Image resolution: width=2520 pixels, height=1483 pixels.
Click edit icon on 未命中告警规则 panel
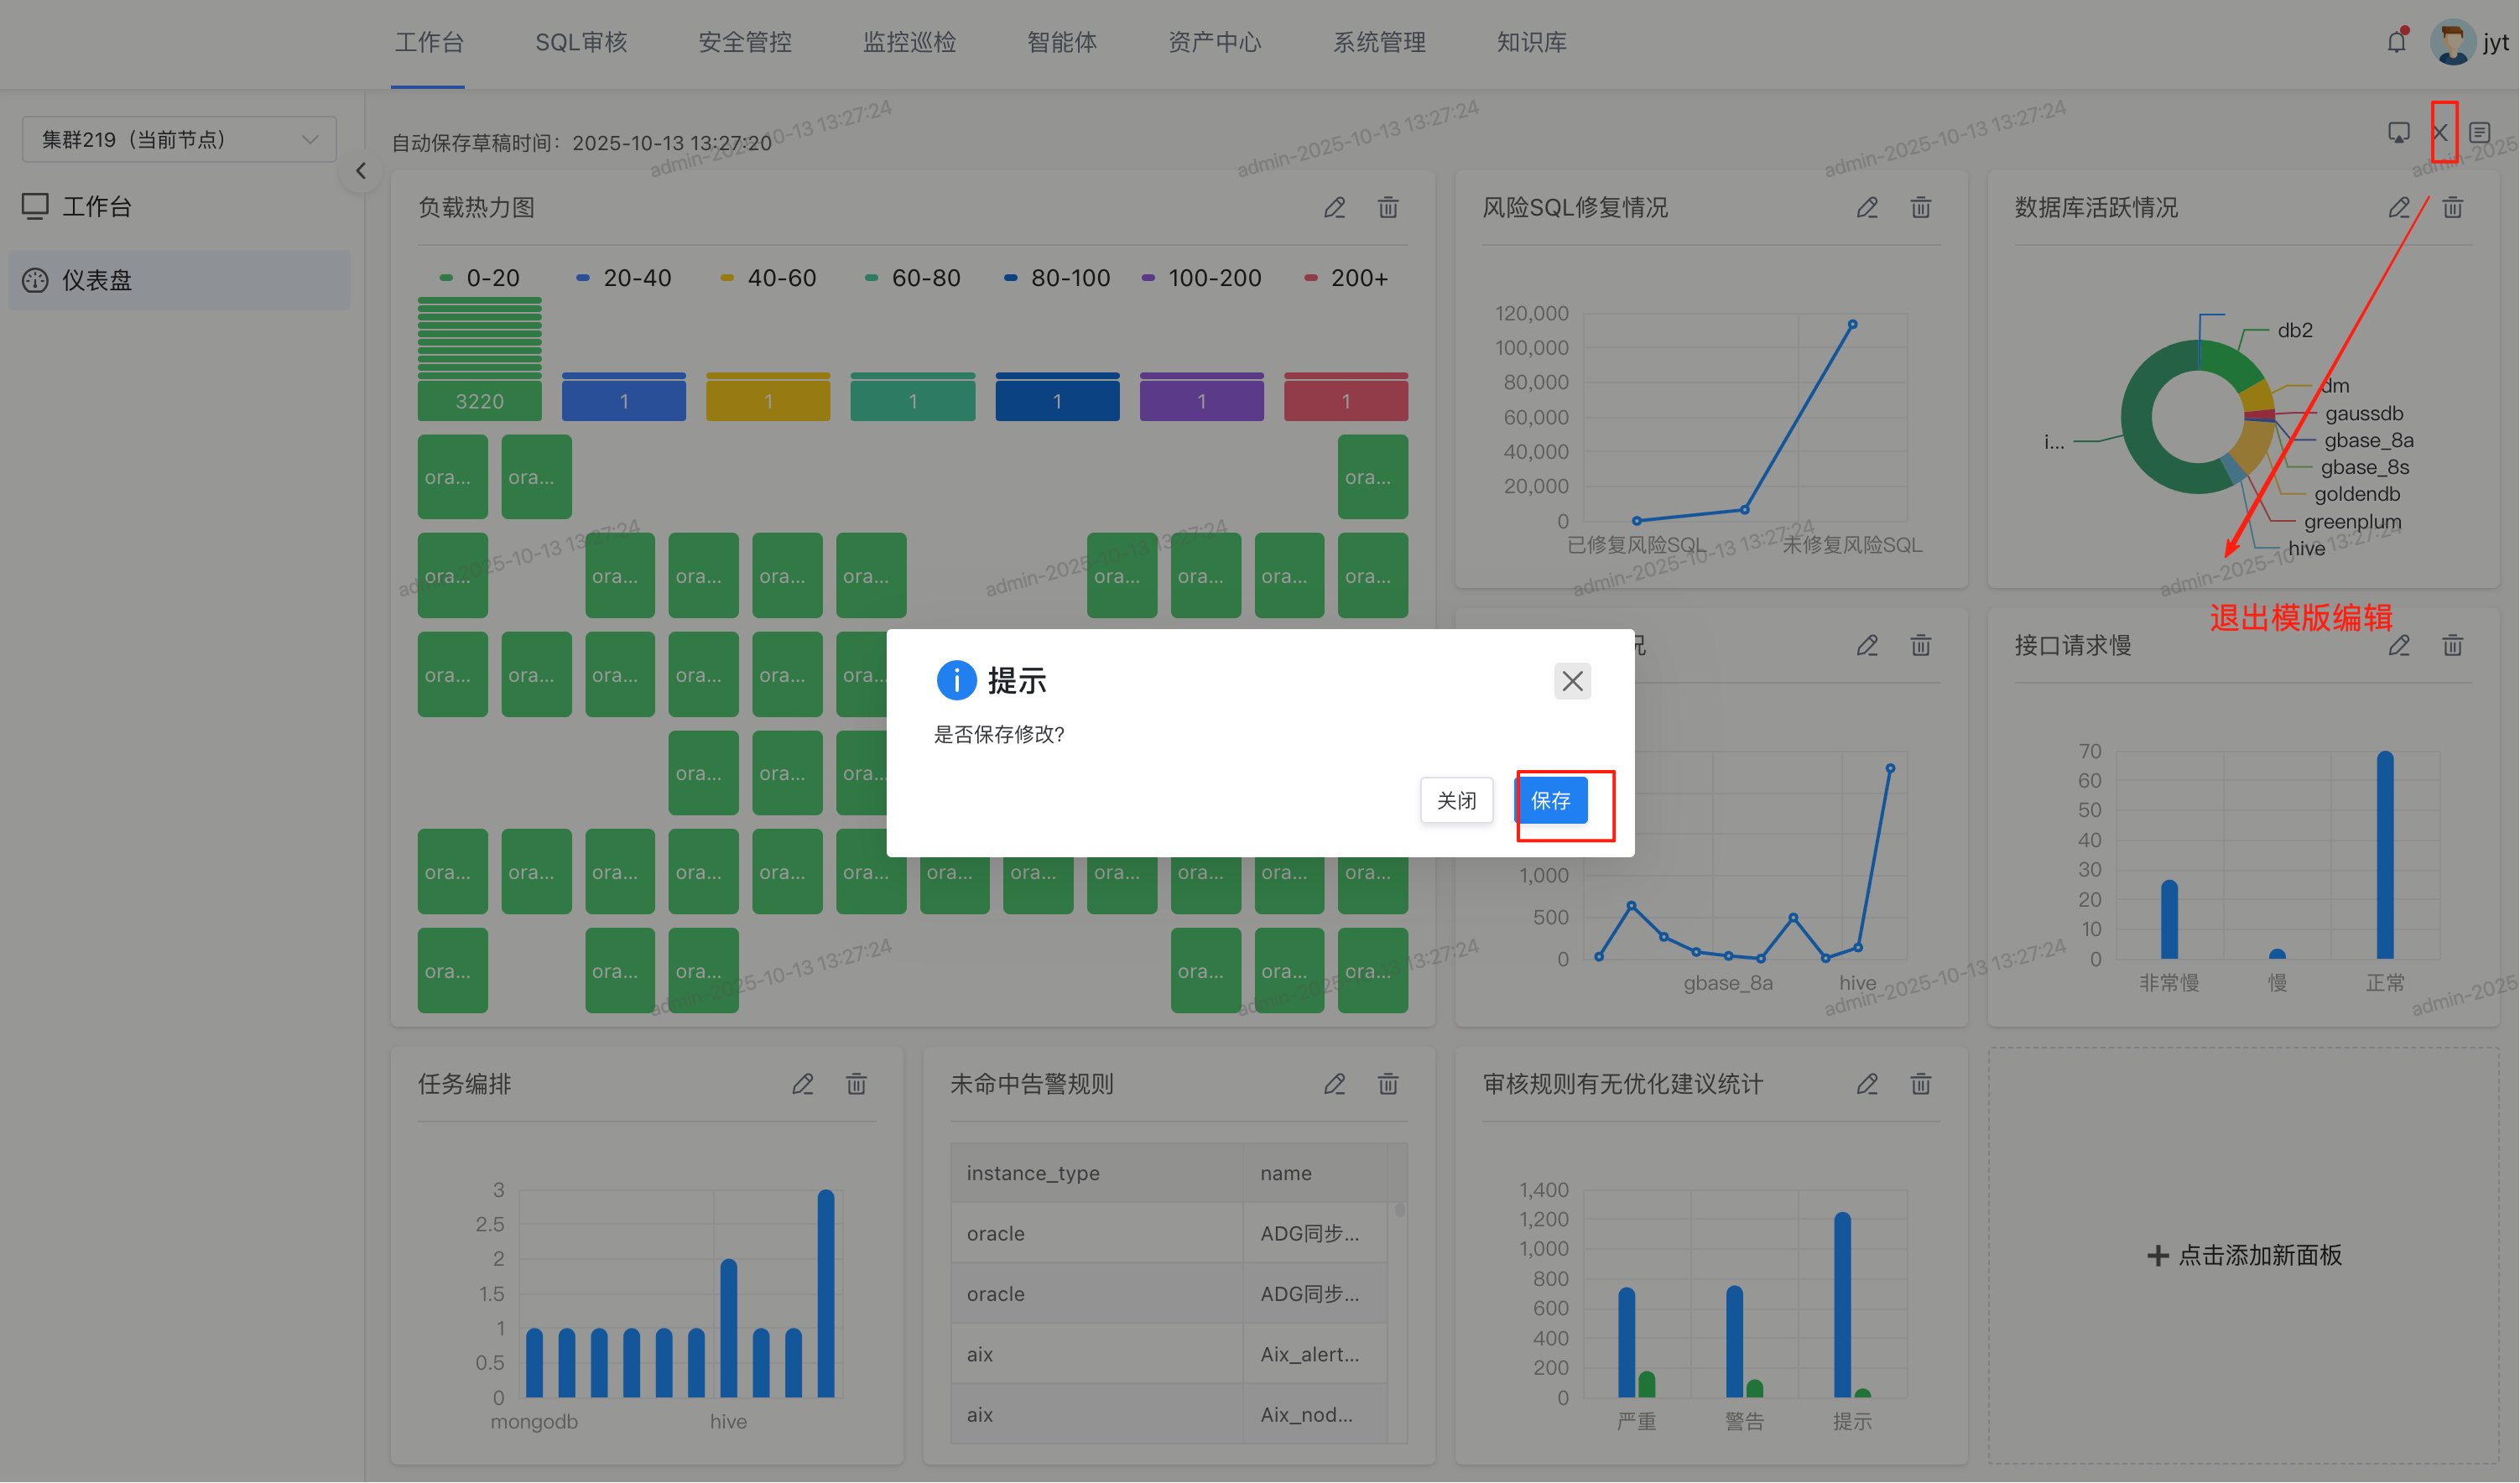[1335, 1084]
